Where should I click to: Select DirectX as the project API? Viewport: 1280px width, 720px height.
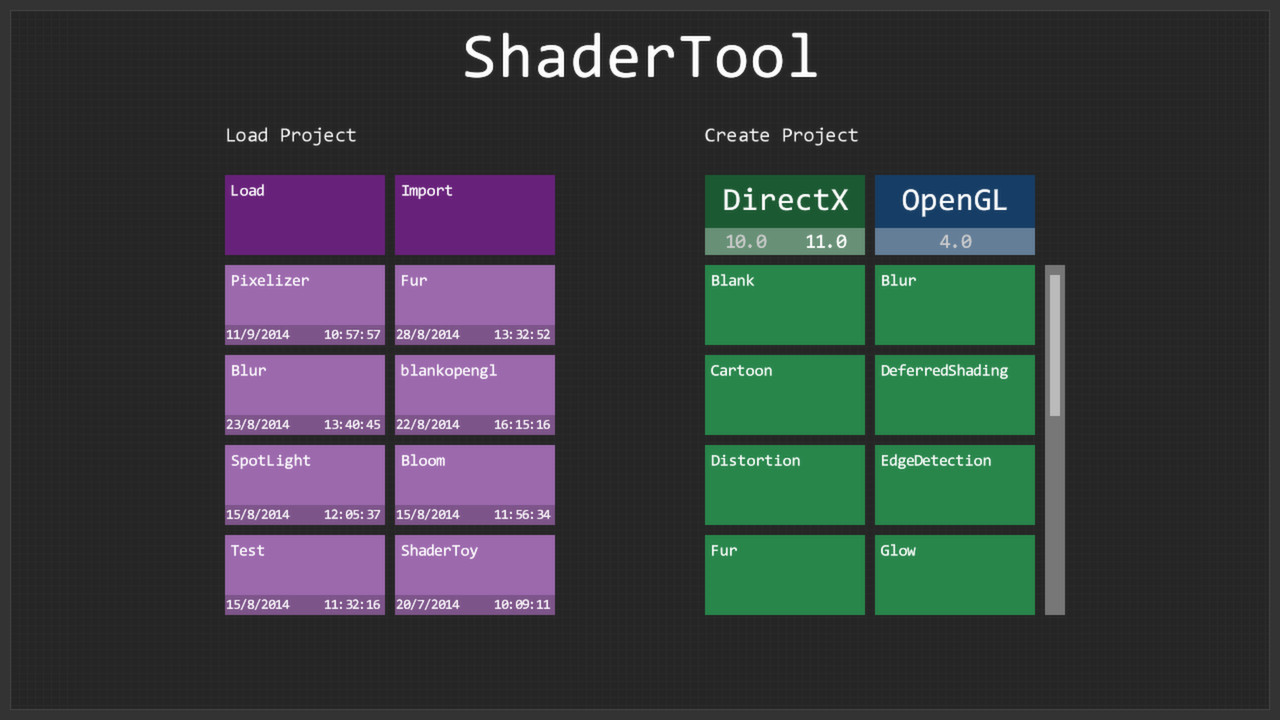tap(784, 200)
